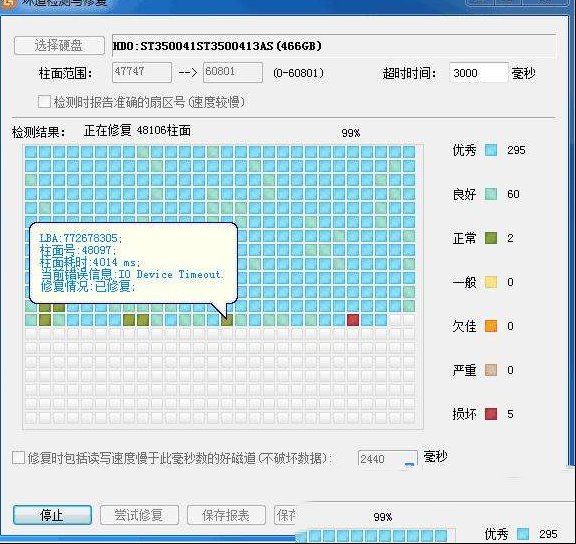Screen dimensions: 576x544
Task: Click the 保存报表 button
Action: (226, 515)
